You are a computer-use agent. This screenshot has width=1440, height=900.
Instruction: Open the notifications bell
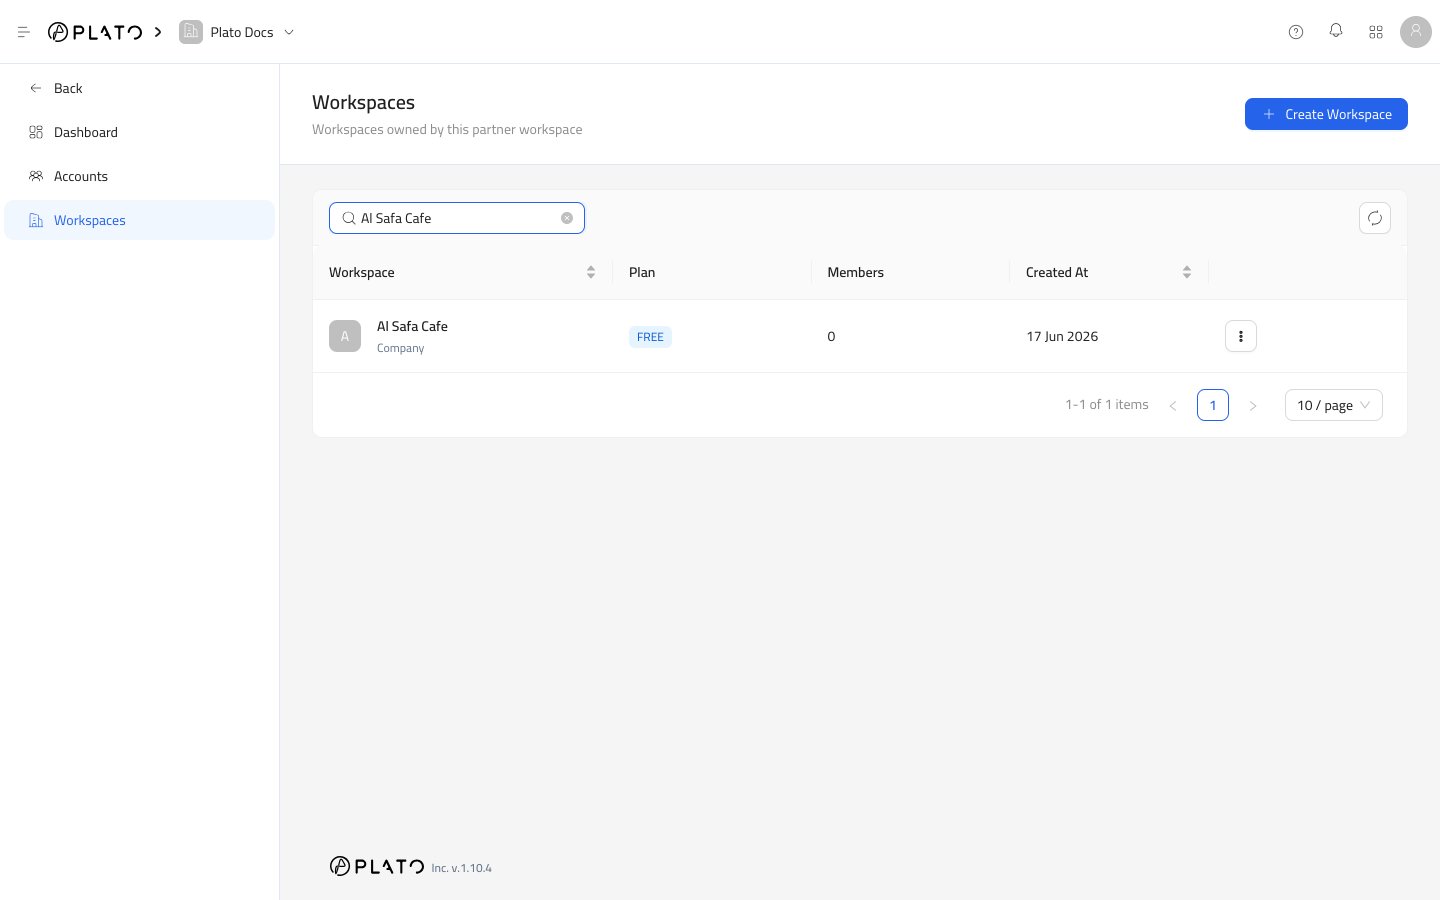[1336, 31]
